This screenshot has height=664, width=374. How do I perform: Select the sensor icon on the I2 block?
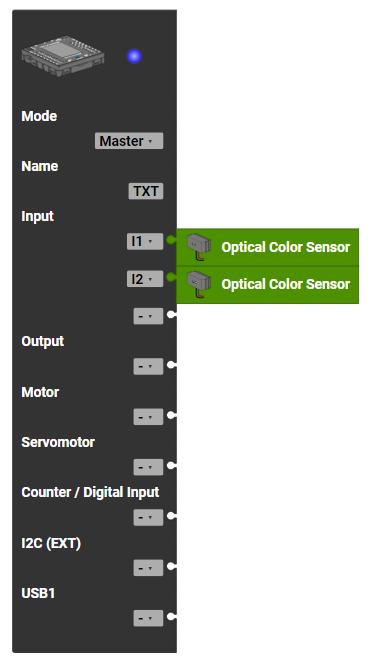[x=199, y=284]
